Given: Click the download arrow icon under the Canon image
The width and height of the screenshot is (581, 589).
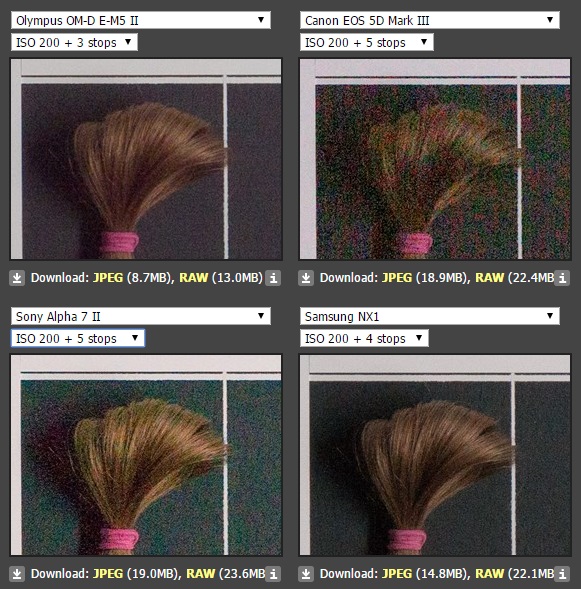Looking at the screenshot, I should click(x=306, y=278).
